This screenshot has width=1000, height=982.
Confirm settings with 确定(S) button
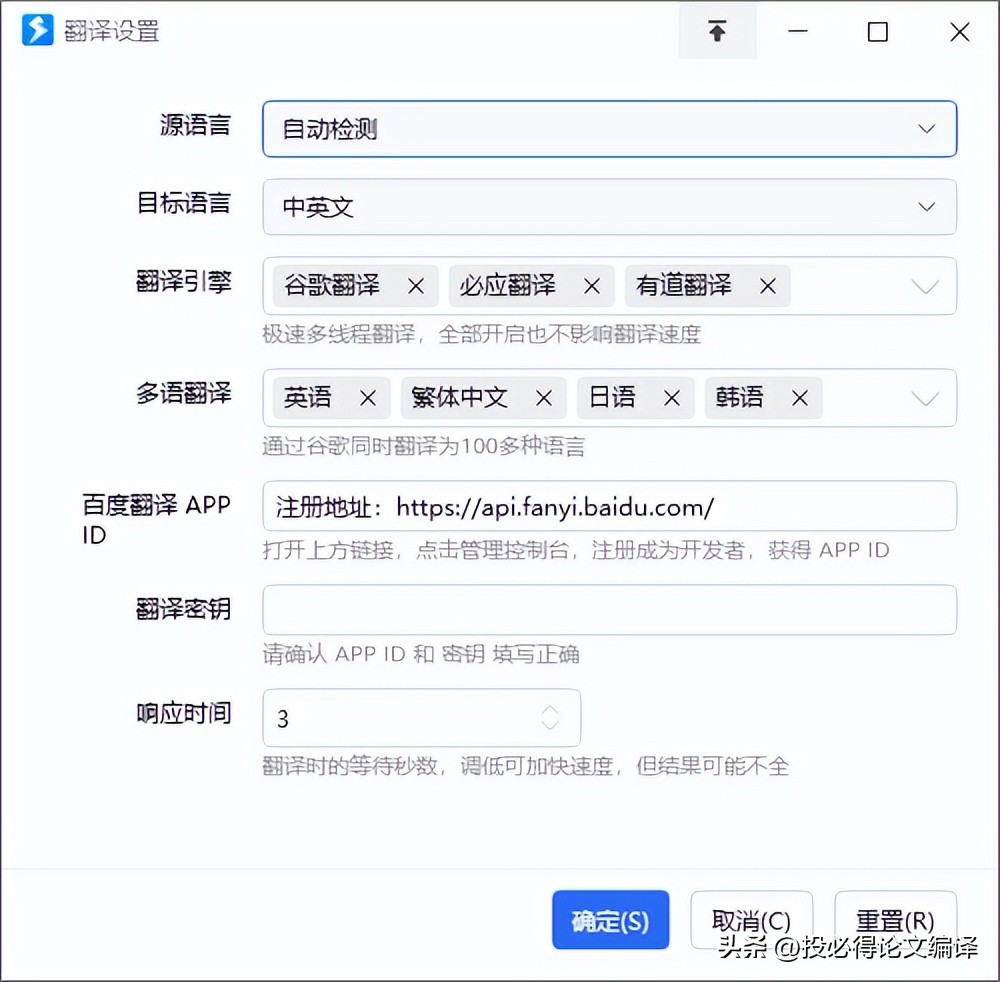click(x=610, y=920)
